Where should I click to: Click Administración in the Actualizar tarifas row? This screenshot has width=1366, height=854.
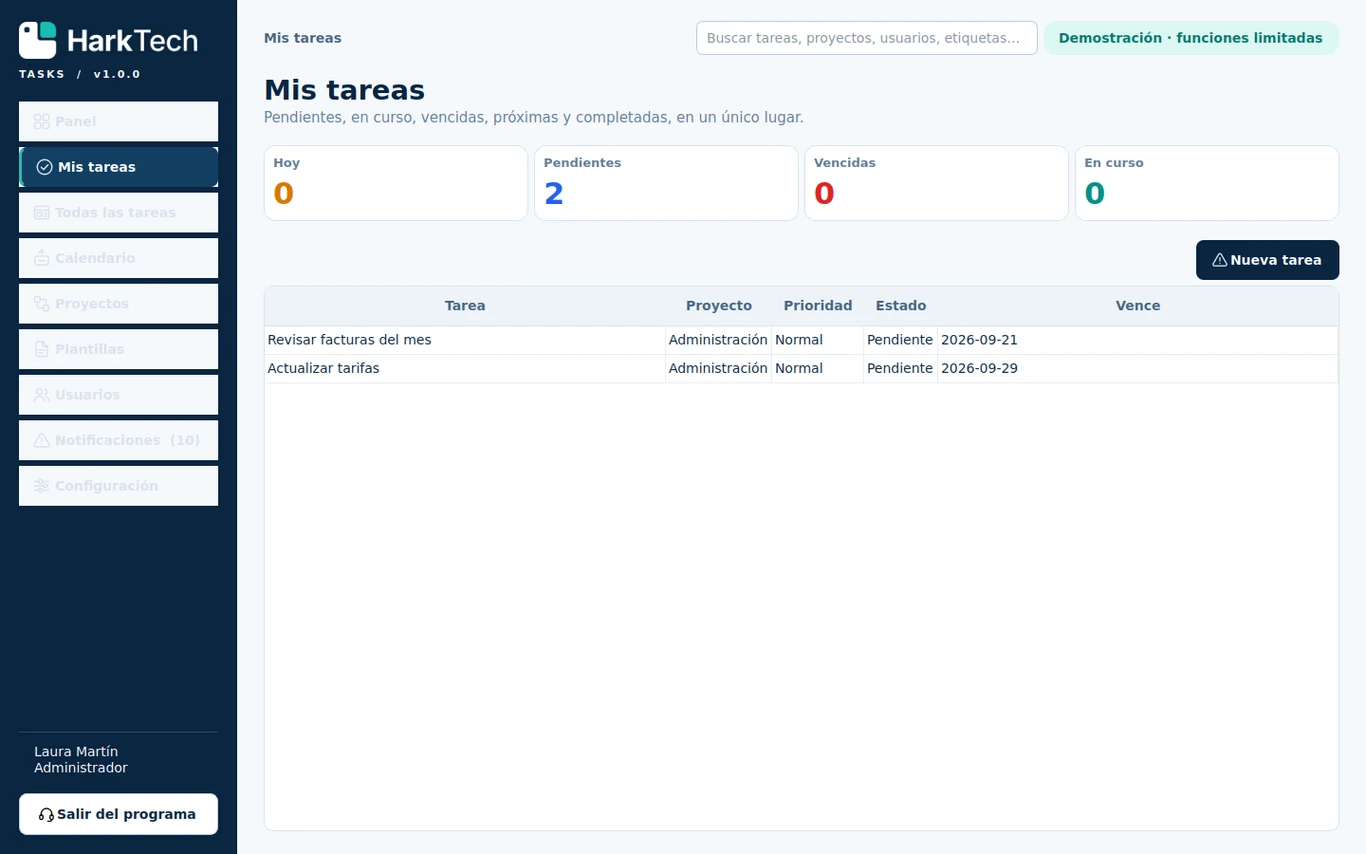(718, 368)
